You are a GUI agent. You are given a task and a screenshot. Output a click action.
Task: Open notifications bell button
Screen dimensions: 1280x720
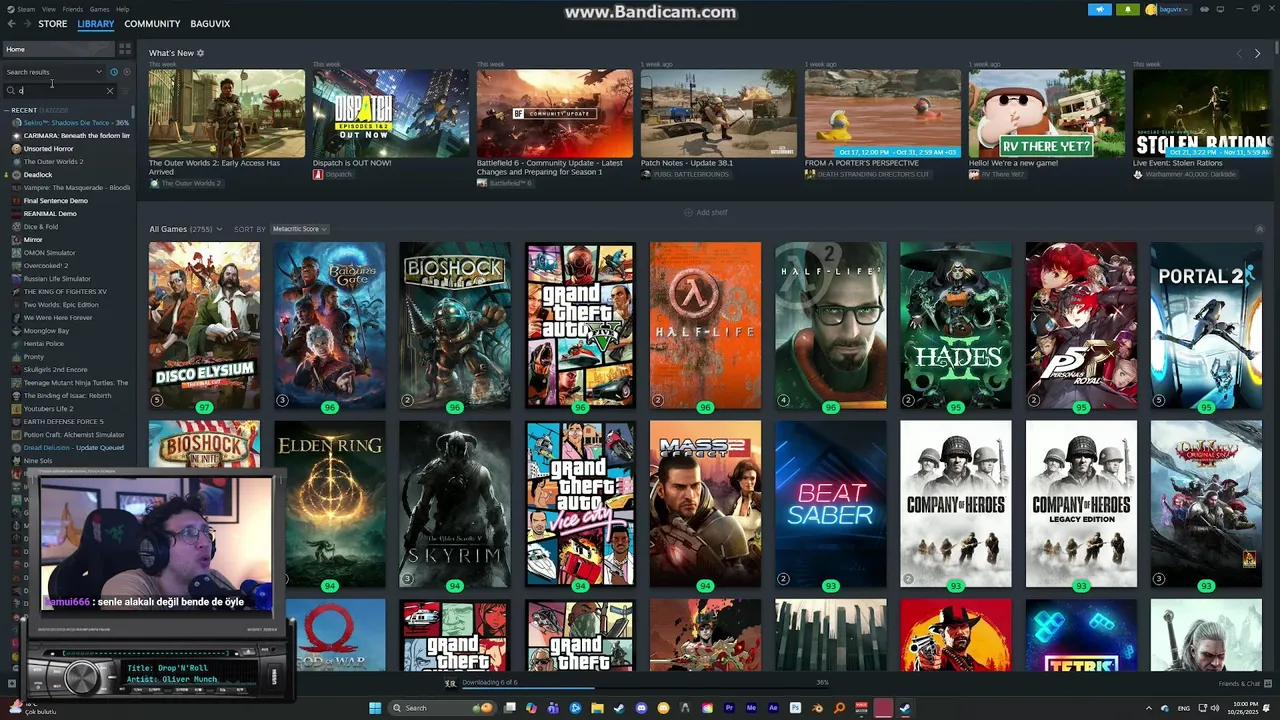[1128, 9]
